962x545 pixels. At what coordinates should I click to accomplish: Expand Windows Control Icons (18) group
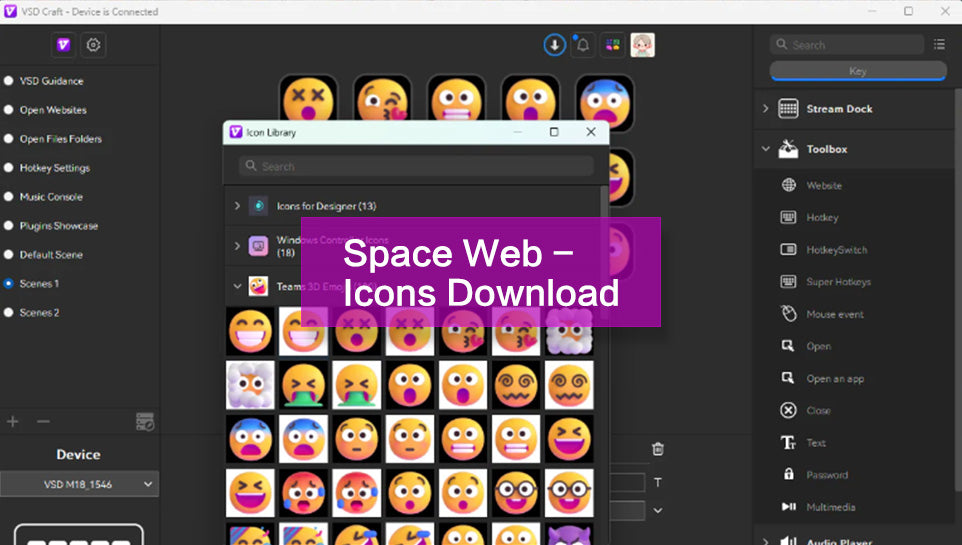coord(237,246)
